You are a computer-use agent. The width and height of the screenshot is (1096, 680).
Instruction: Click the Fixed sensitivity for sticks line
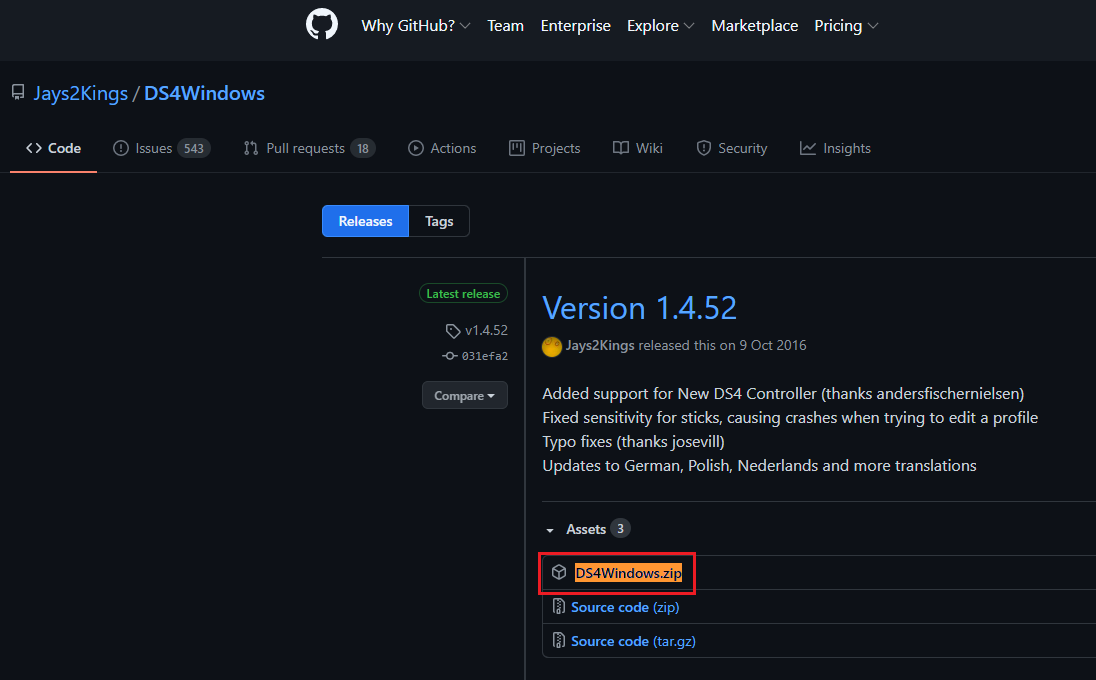point(790,418)
